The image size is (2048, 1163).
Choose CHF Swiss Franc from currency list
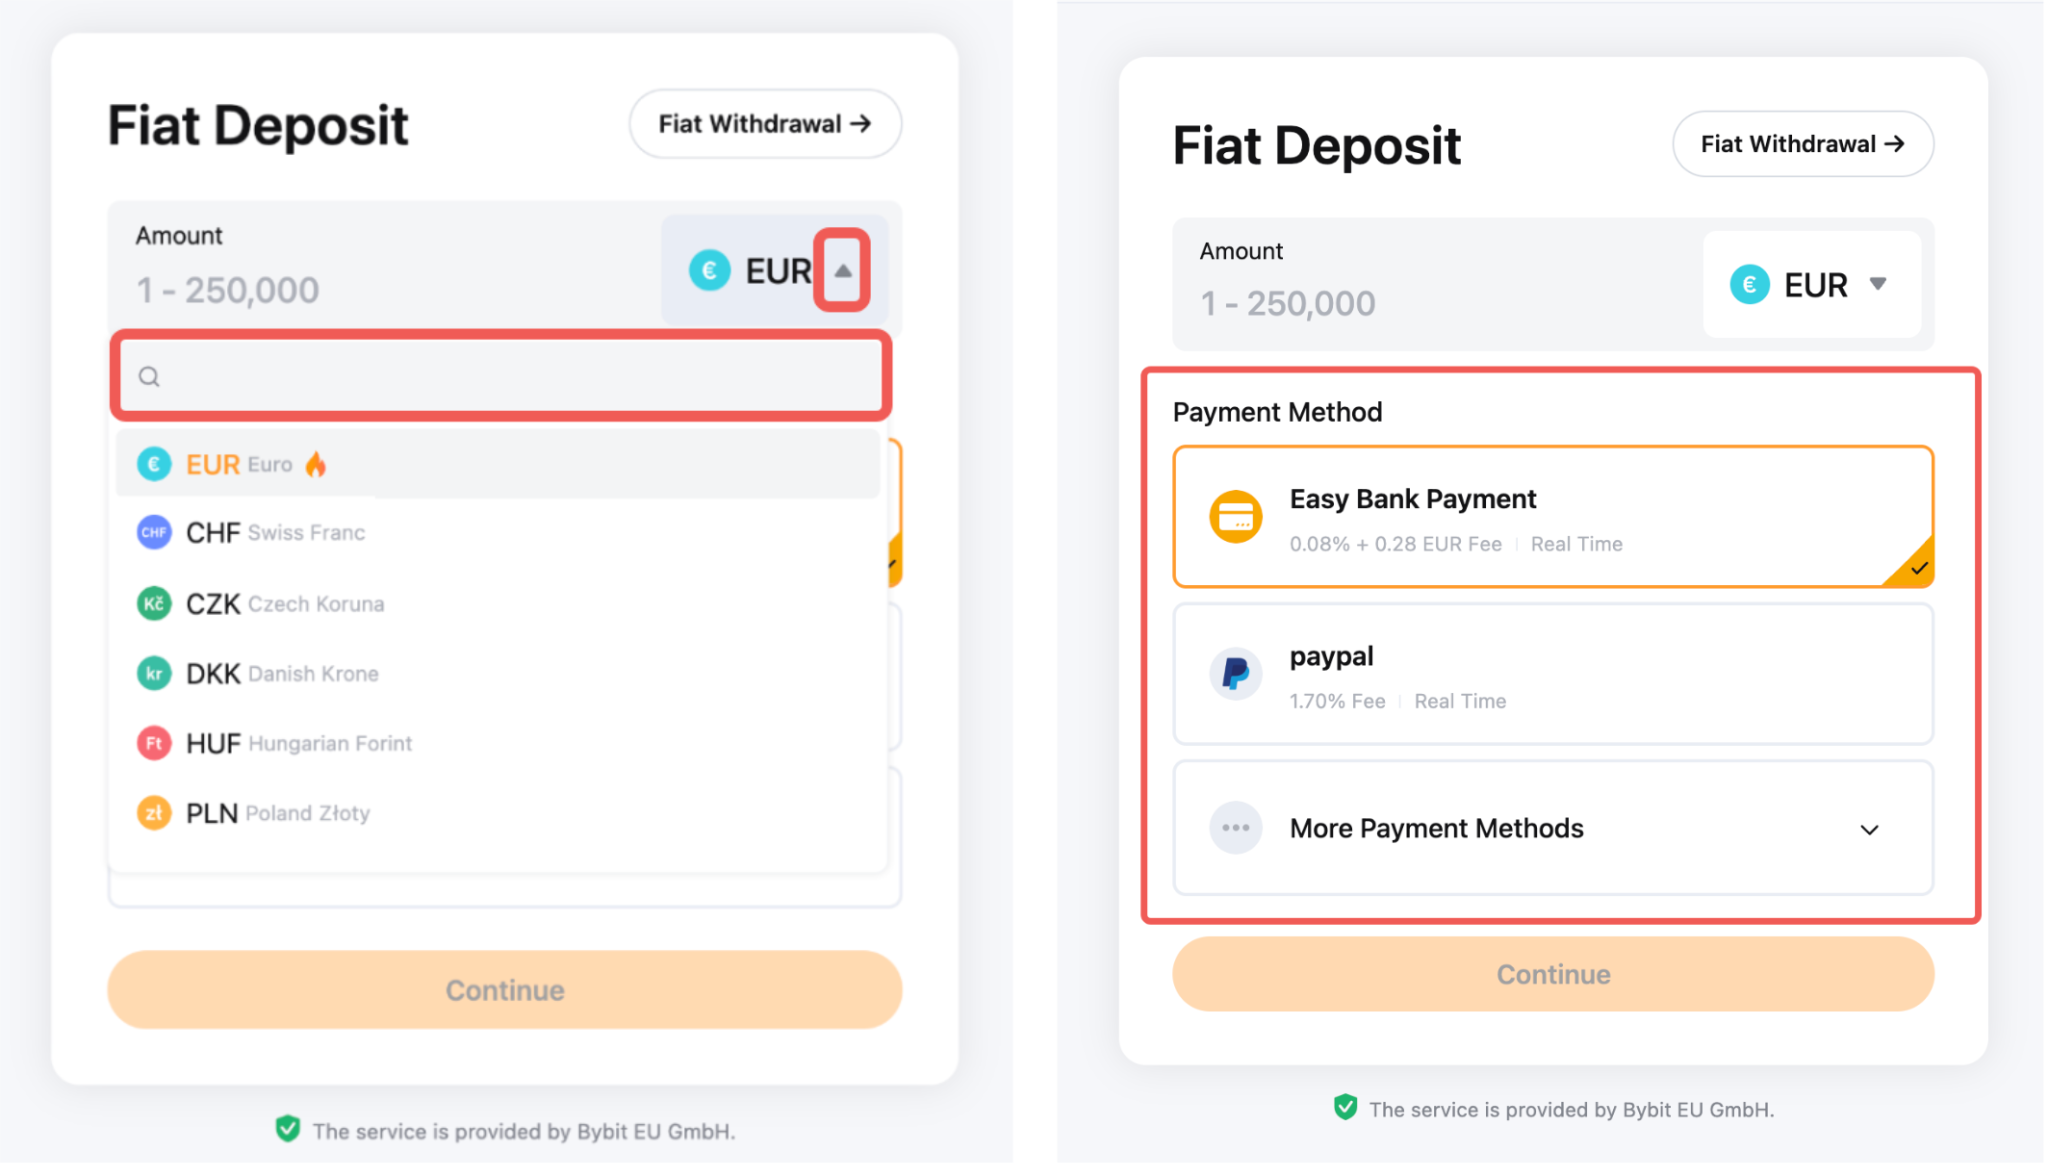pyautogui.click(x=276, y=533)
